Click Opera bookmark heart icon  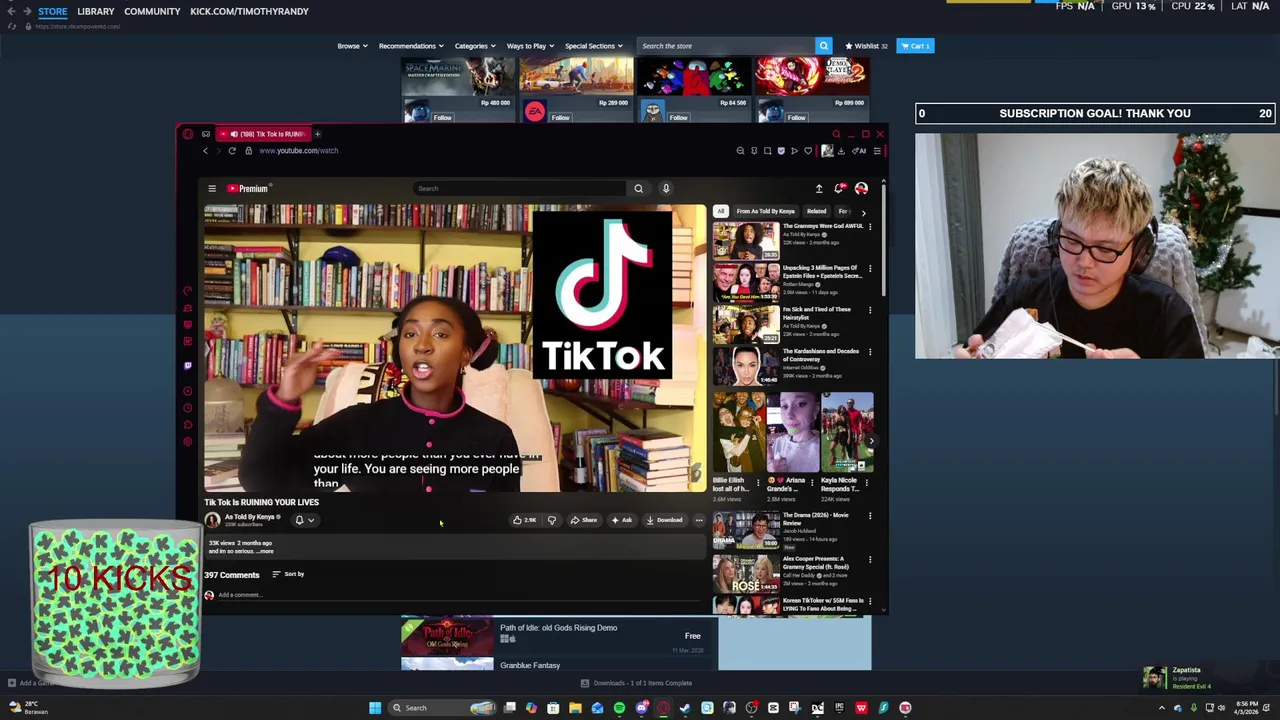808,151
